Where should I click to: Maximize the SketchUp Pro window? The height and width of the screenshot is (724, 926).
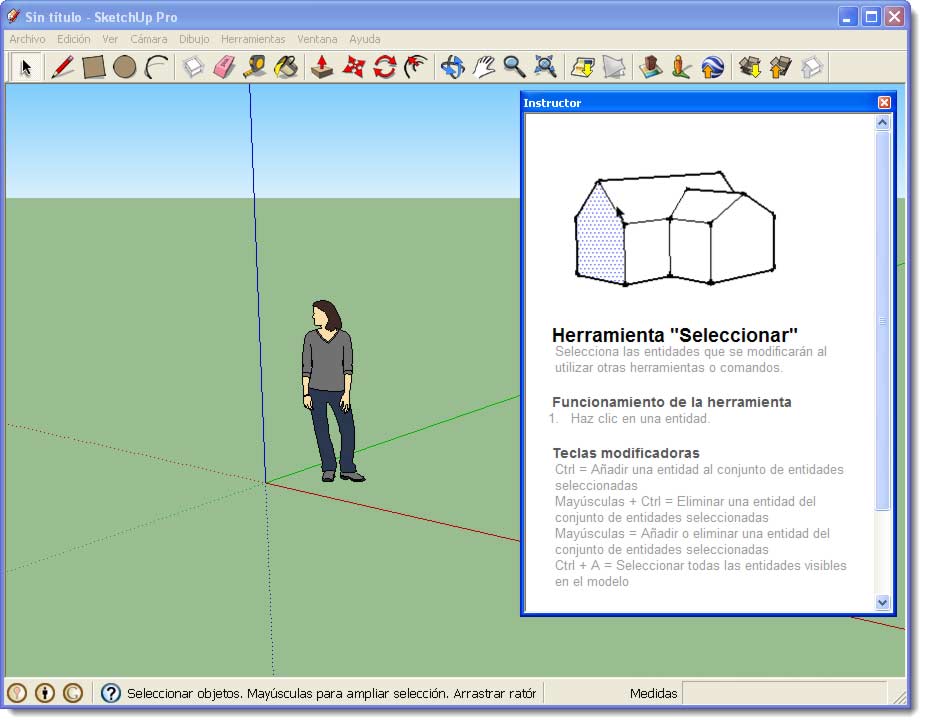click(x=871, y=17)
